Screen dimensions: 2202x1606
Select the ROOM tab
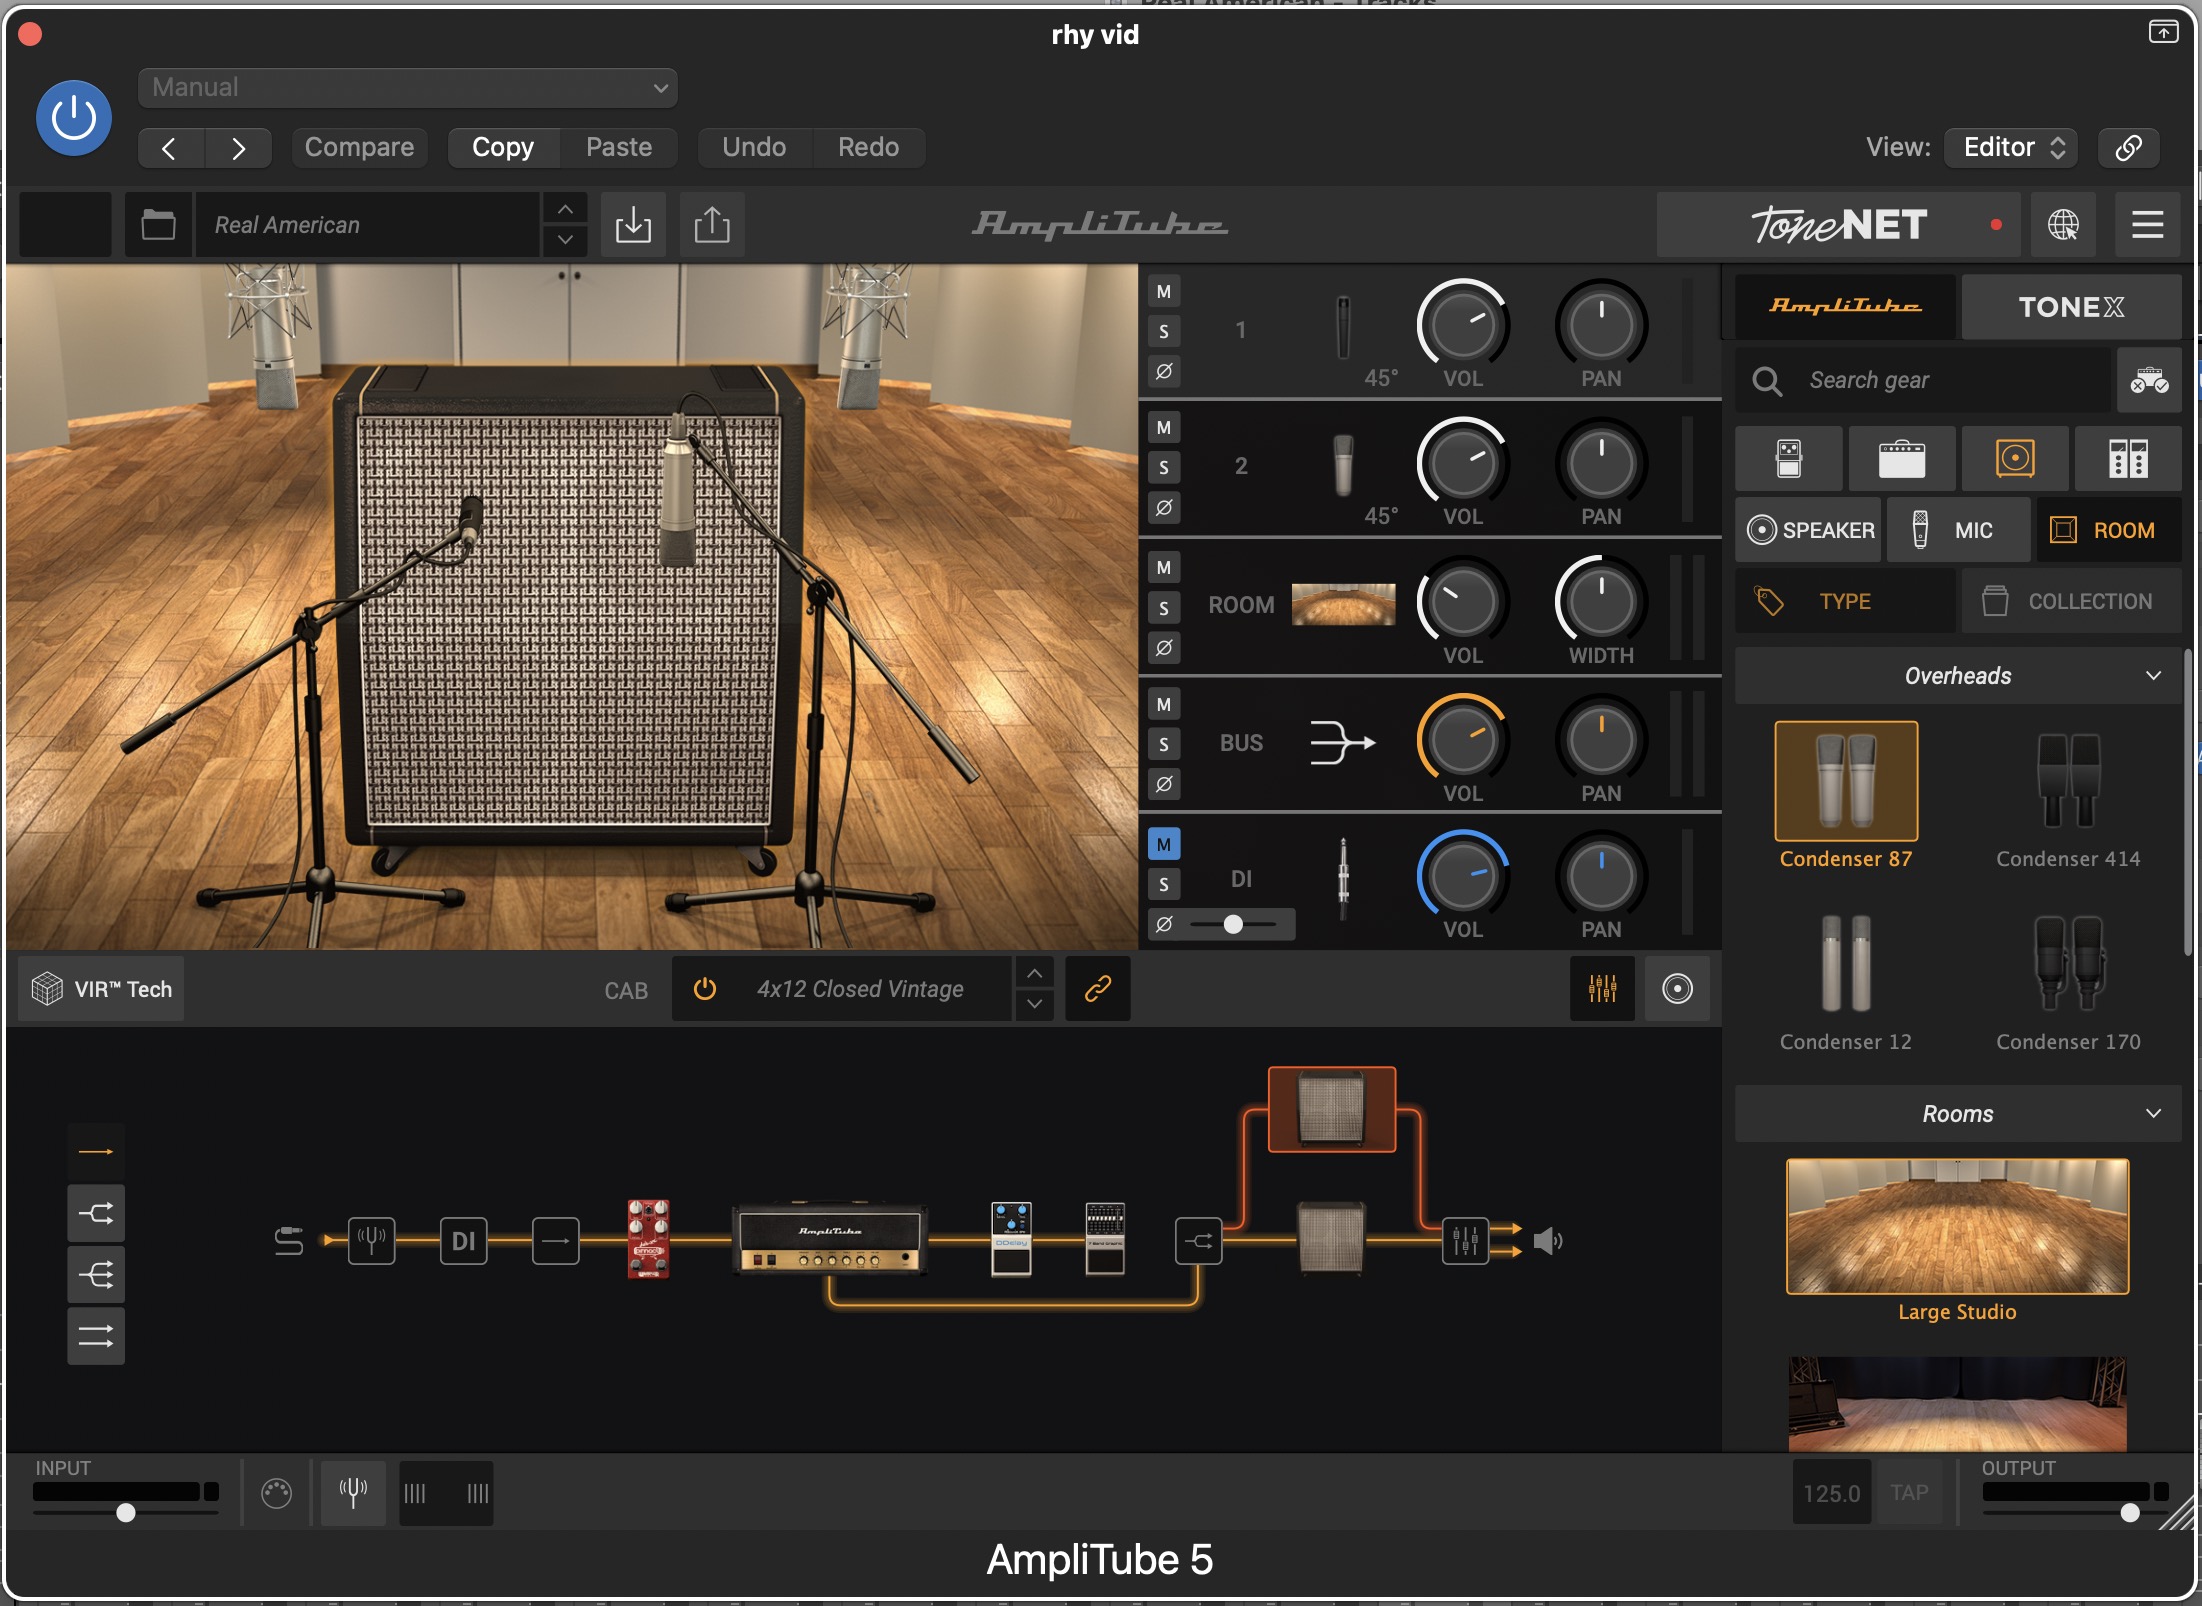(x=2109, y=530)
